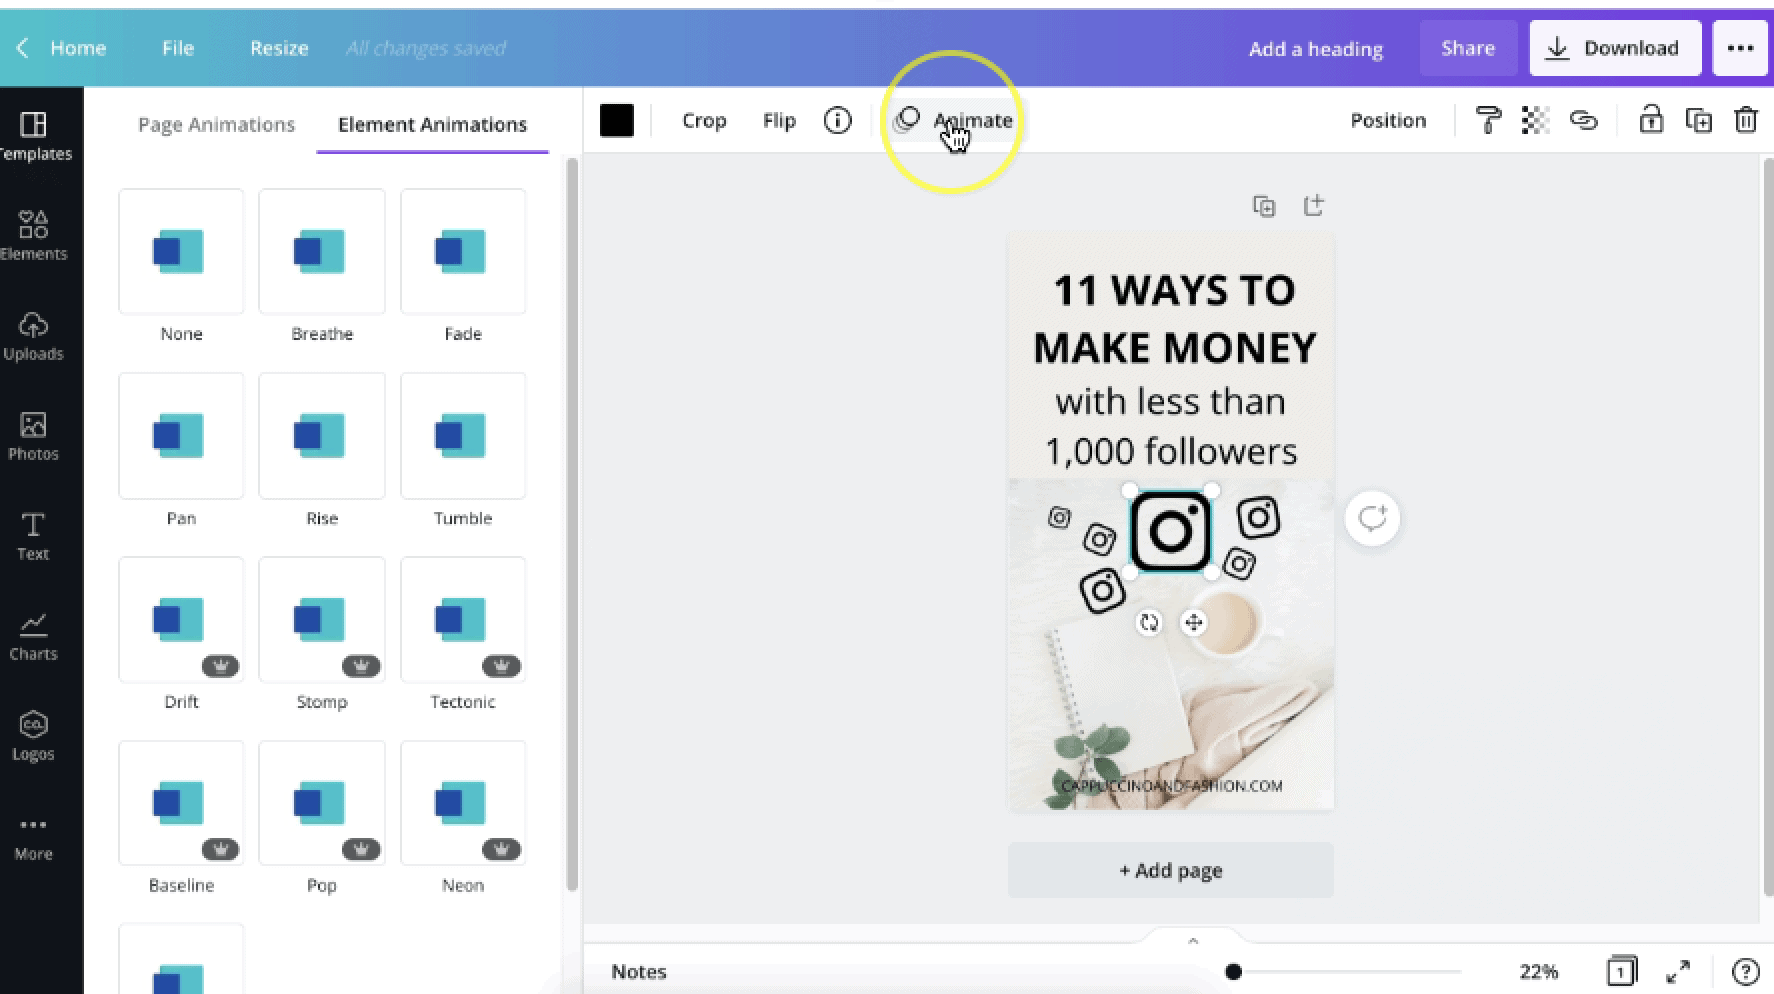Select the Tumble animation thumbnail
The width and height of the screenshot is (1774, 994).
click(463, 436)
